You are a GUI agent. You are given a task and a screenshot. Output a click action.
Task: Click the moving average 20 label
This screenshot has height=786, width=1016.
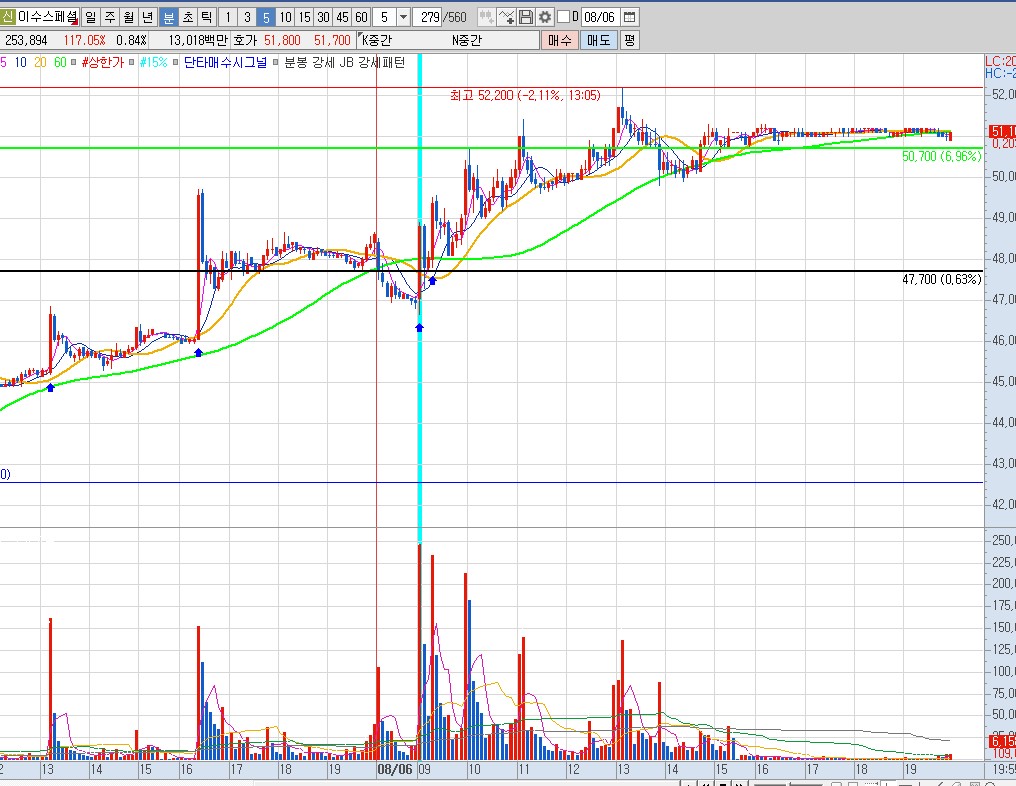pos(40,62)
